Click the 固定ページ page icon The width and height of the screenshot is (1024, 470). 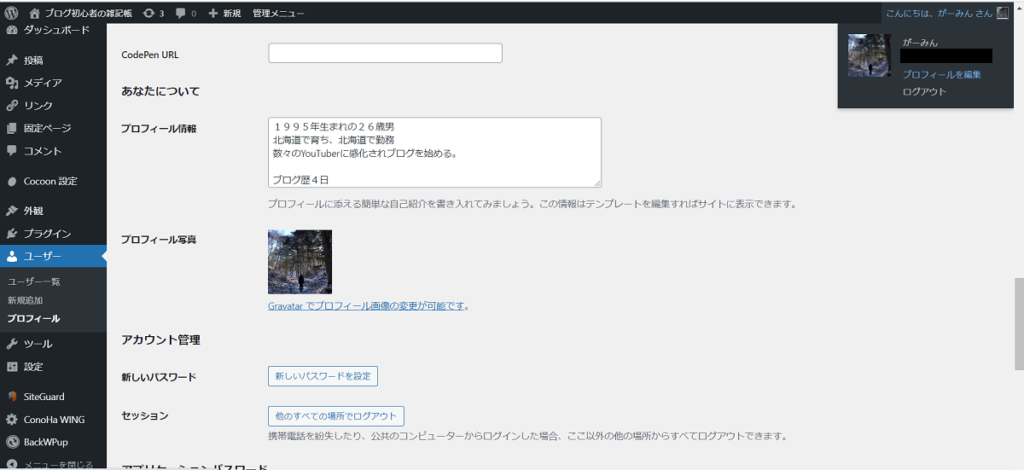point(11,129)
